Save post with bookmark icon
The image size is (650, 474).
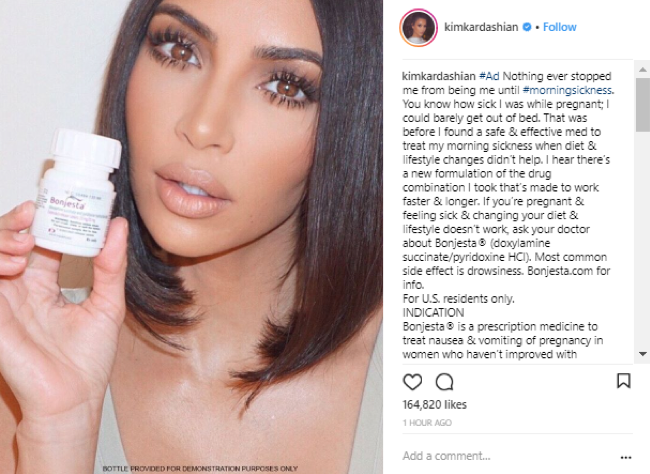click(x=623, y=380)
